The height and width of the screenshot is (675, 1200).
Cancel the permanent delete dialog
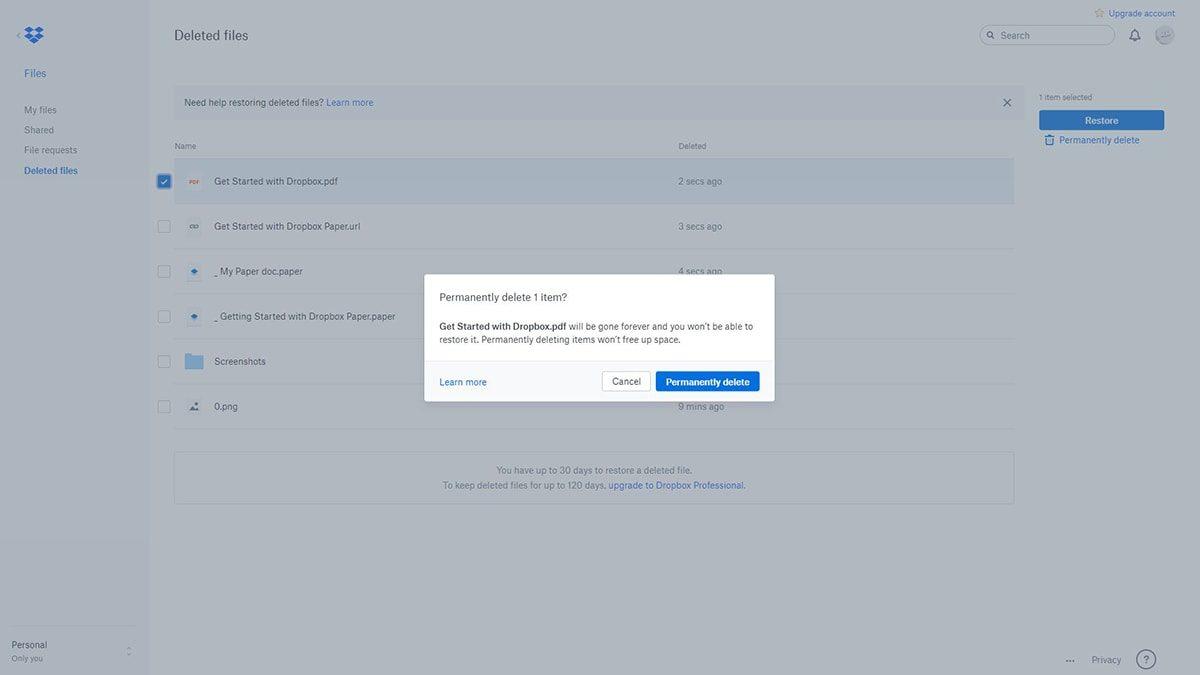point(626,379)
